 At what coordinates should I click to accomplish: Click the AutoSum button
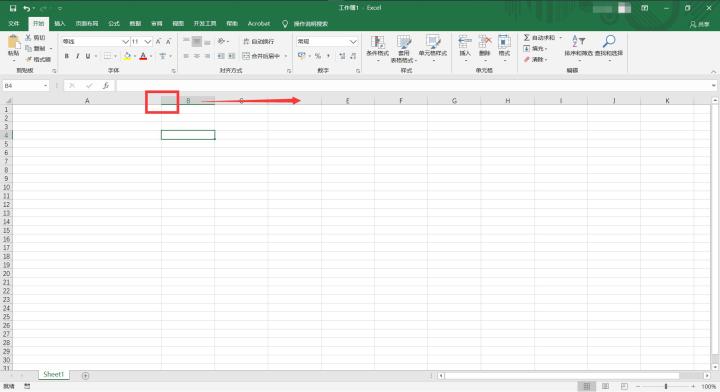(540, 38)
